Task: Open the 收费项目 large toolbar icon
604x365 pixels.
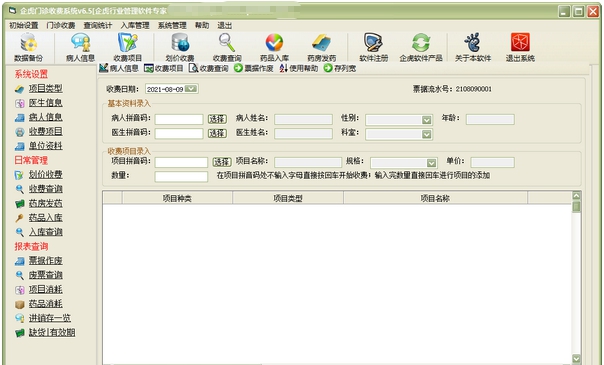Action: (x=128, y=47)
